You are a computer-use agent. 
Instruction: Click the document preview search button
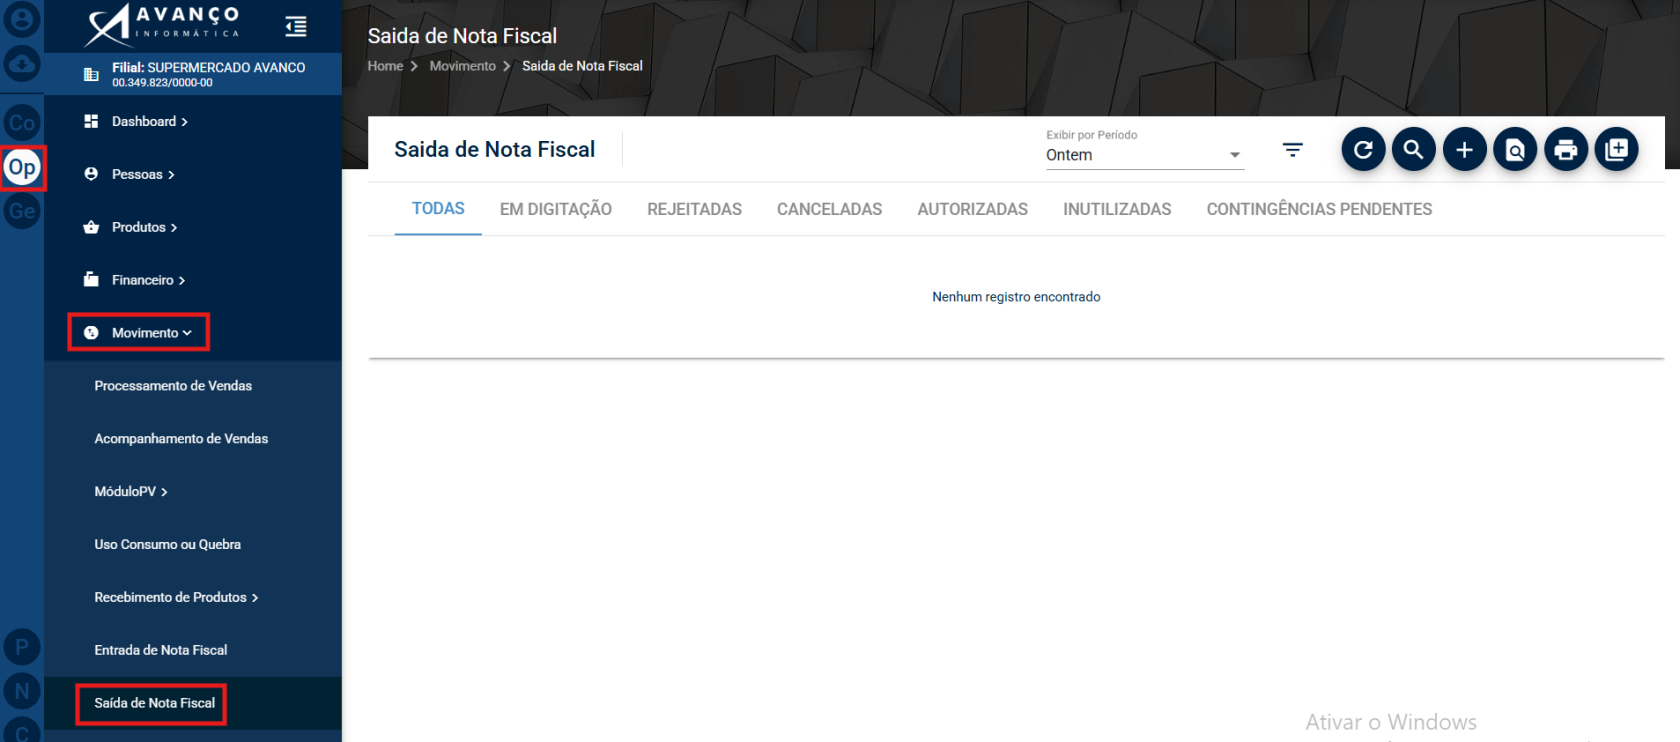click(x=1515, y=150)
